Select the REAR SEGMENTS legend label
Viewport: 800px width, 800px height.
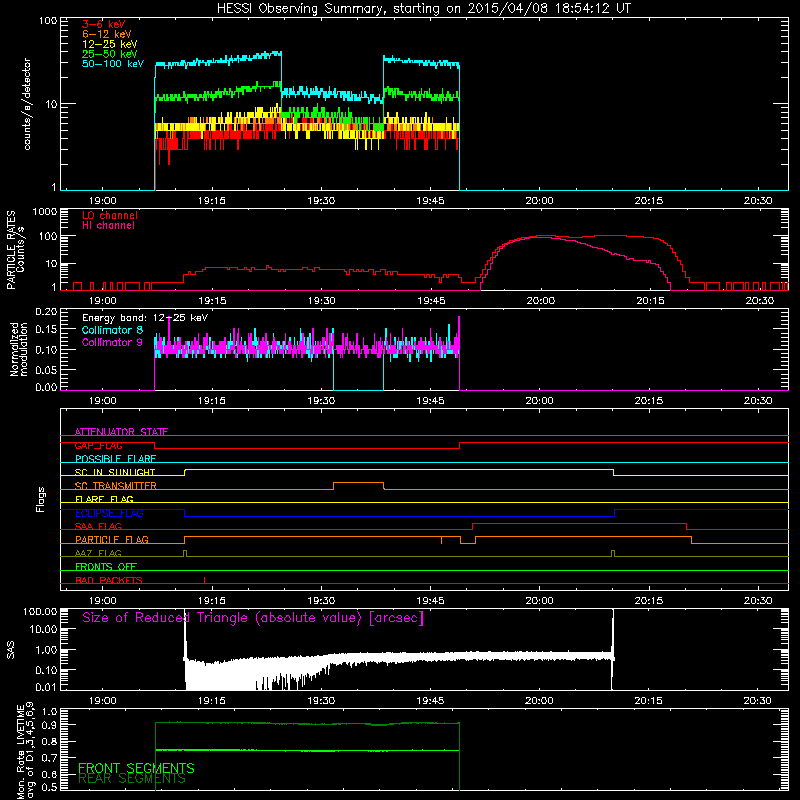point(132,779)
